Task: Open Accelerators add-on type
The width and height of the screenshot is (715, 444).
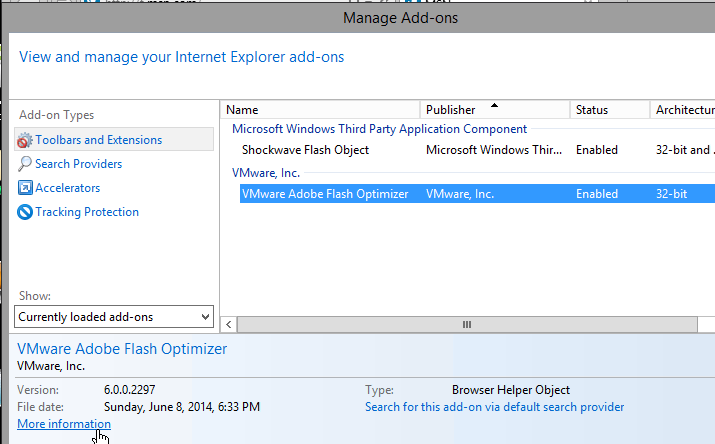Action: click(67, 188)
